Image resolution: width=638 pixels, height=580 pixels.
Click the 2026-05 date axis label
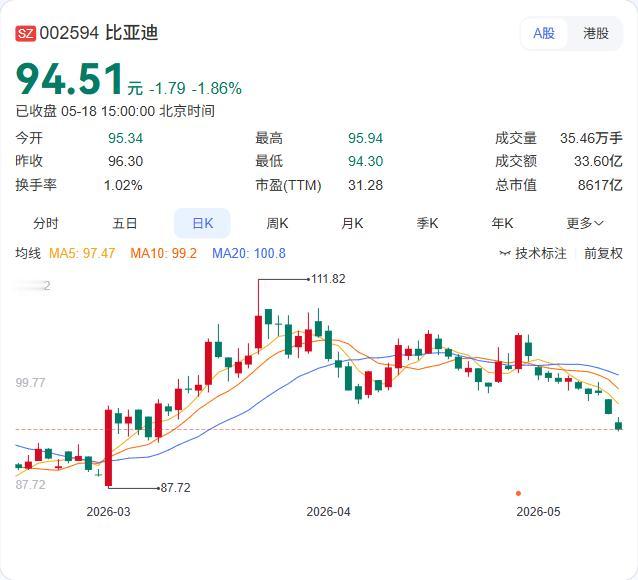tap(538, 512)
